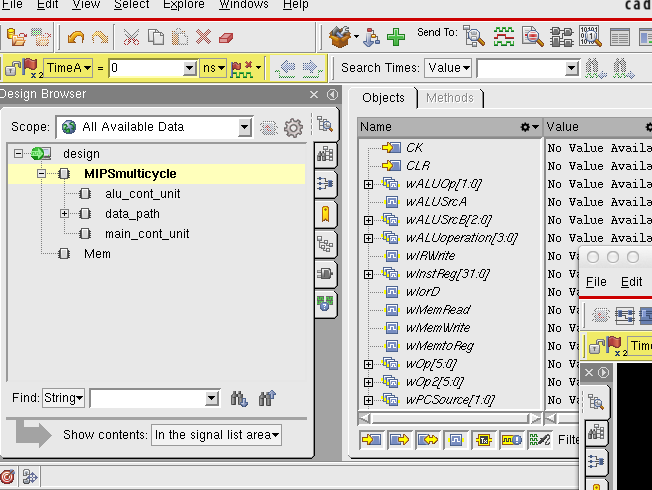Click the green plus icon in toolbar

[x=396, y=37]
